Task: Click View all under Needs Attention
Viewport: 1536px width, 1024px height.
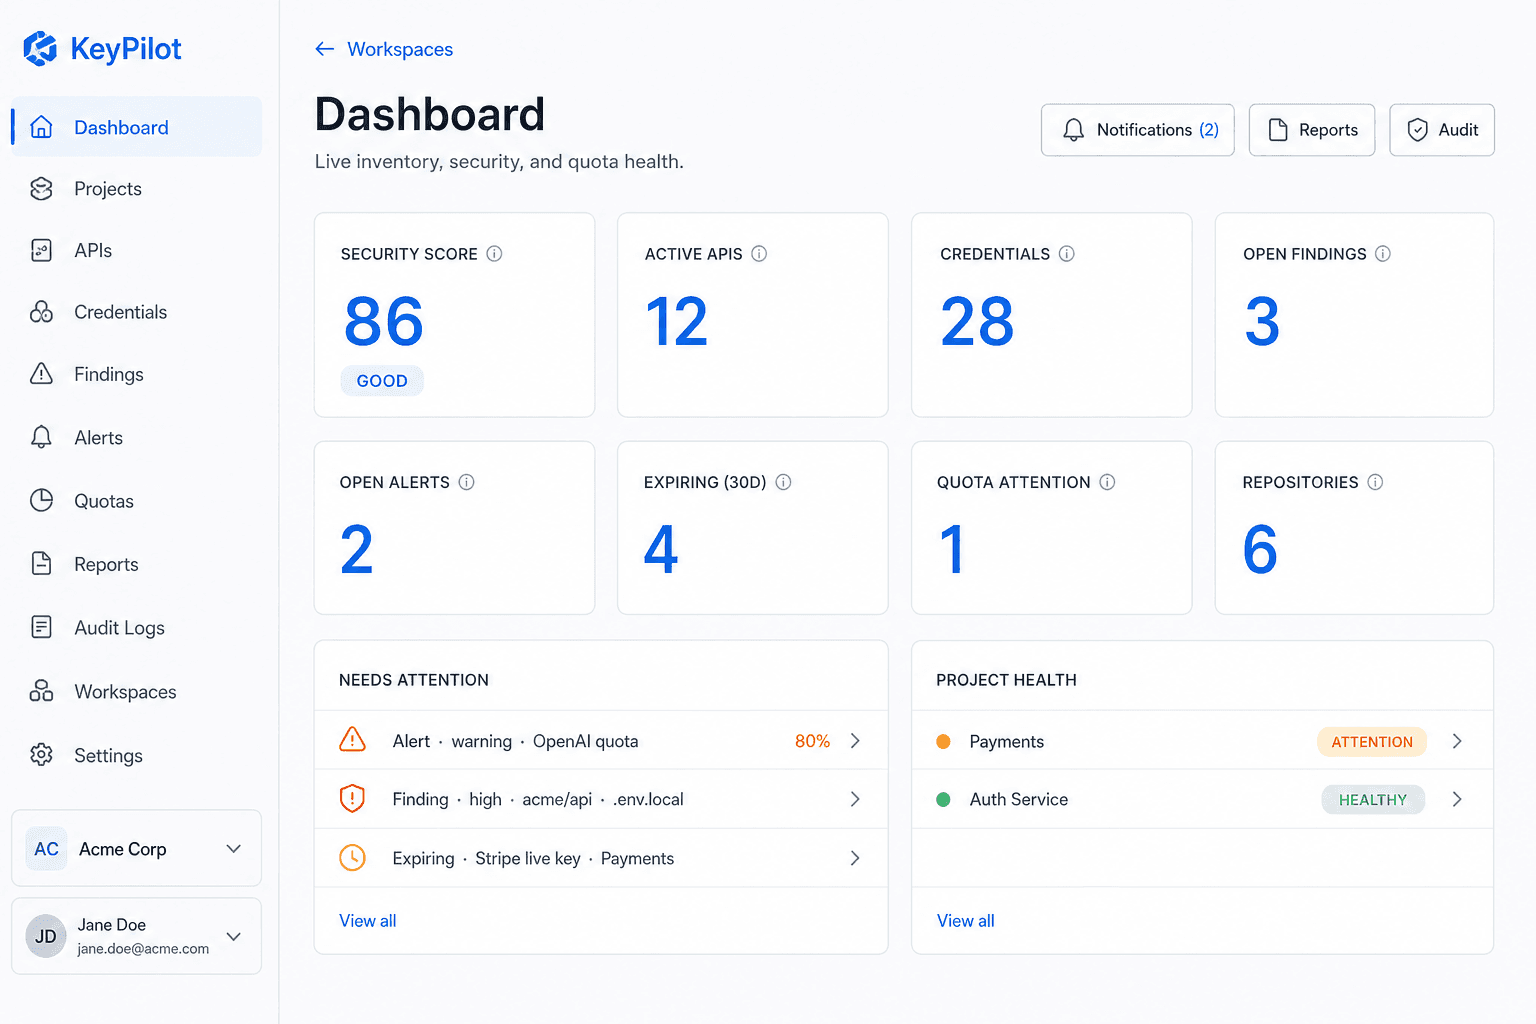Action: 368,921
